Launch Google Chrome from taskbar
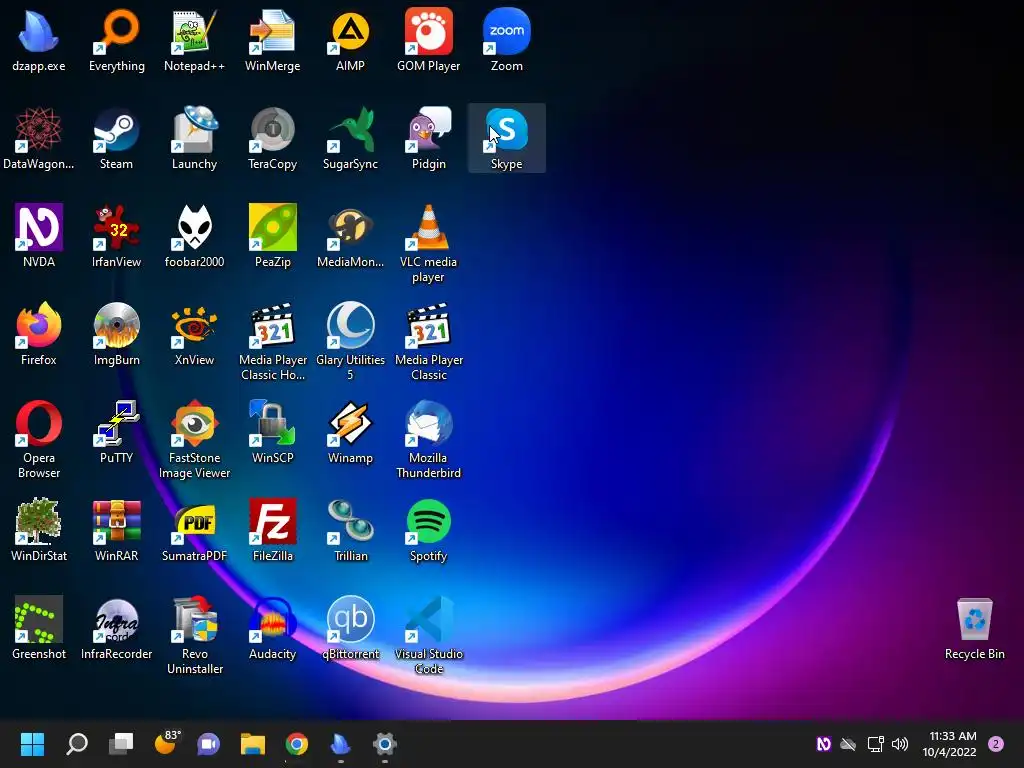1024x768 pixels. 296,744
